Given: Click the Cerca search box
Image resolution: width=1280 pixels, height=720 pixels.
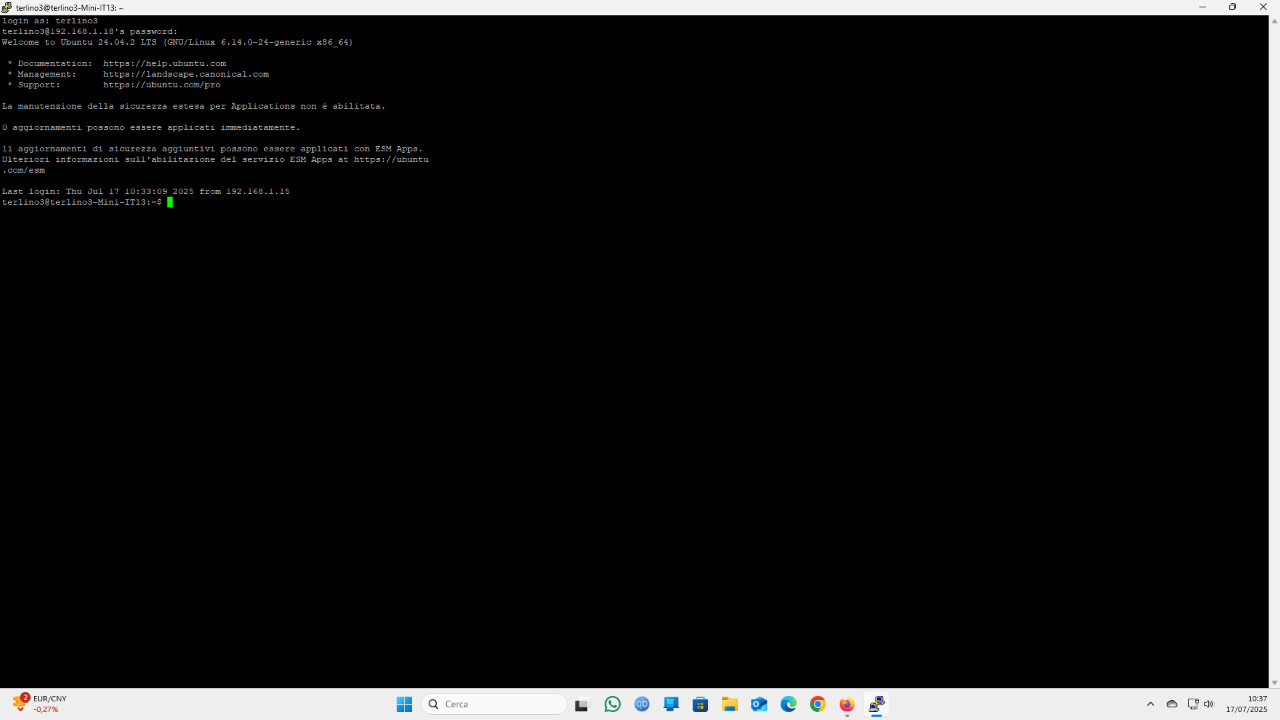Looking at the screenshot, I should [494, 704].
